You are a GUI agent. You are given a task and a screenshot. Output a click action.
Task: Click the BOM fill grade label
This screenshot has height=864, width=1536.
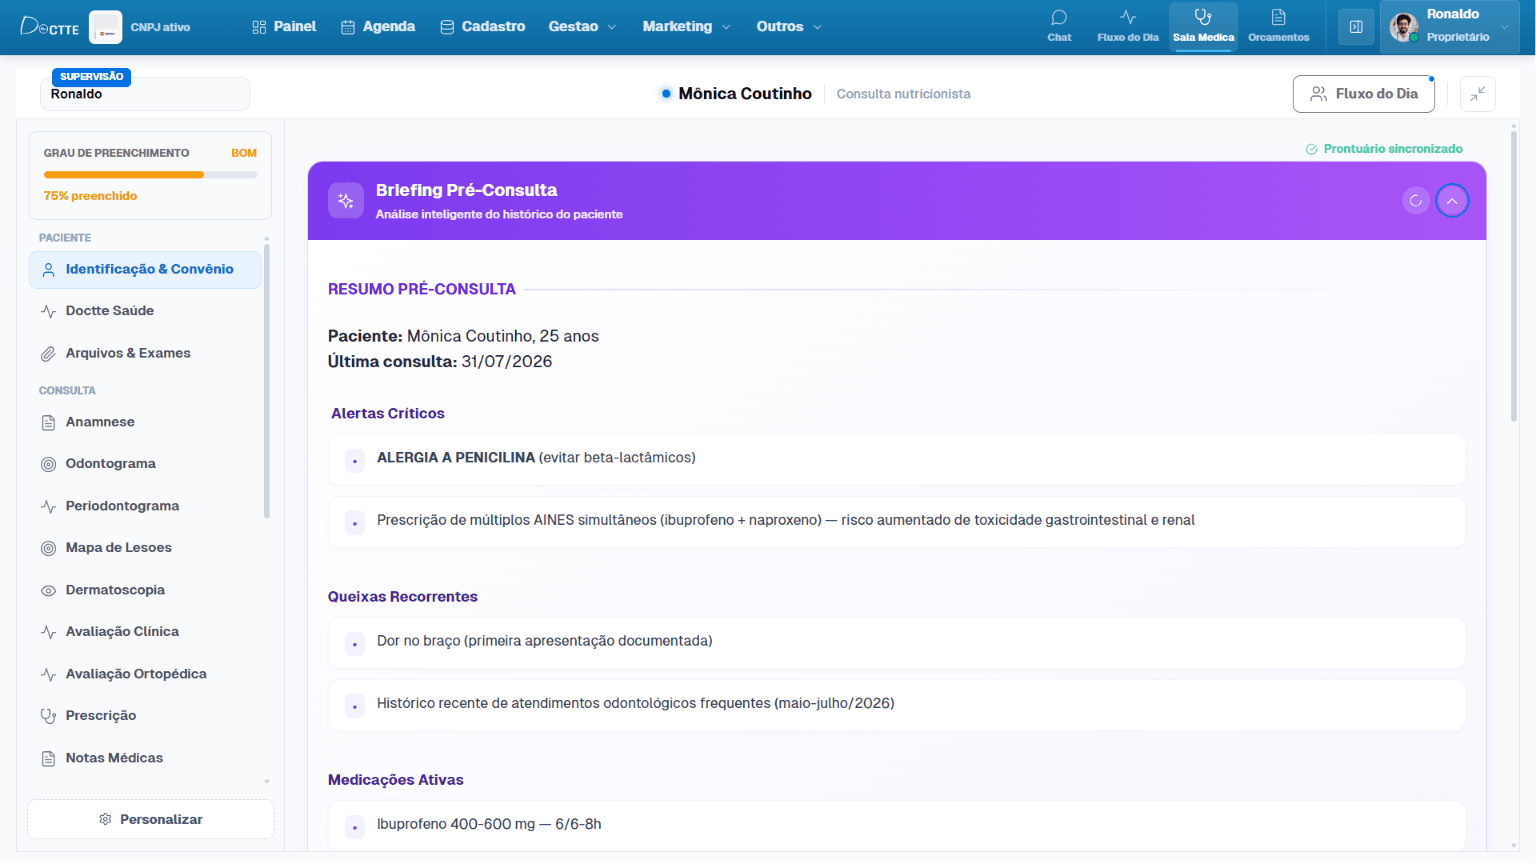[x=244, y=153]
